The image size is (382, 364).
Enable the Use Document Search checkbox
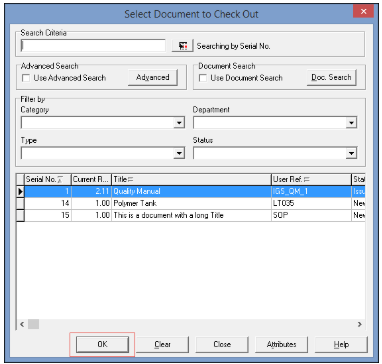(x=203, y=78)
